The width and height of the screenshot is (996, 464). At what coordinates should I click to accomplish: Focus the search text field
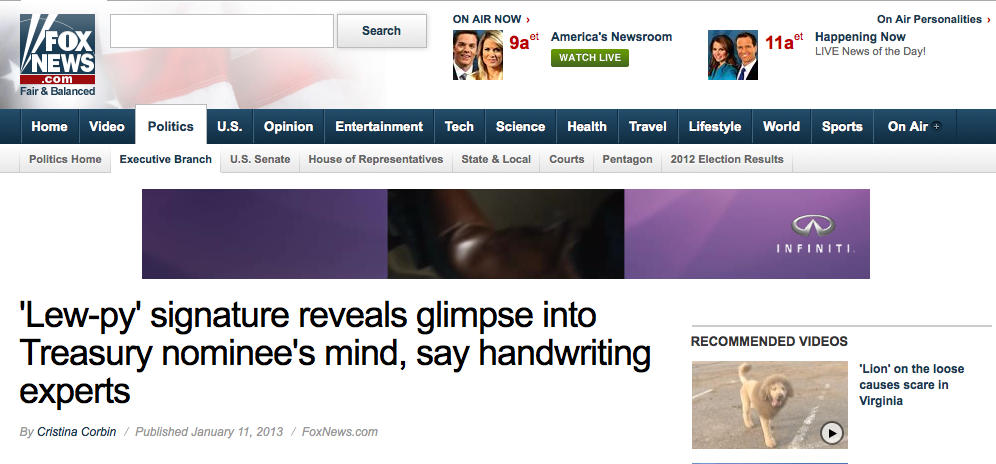222,31
